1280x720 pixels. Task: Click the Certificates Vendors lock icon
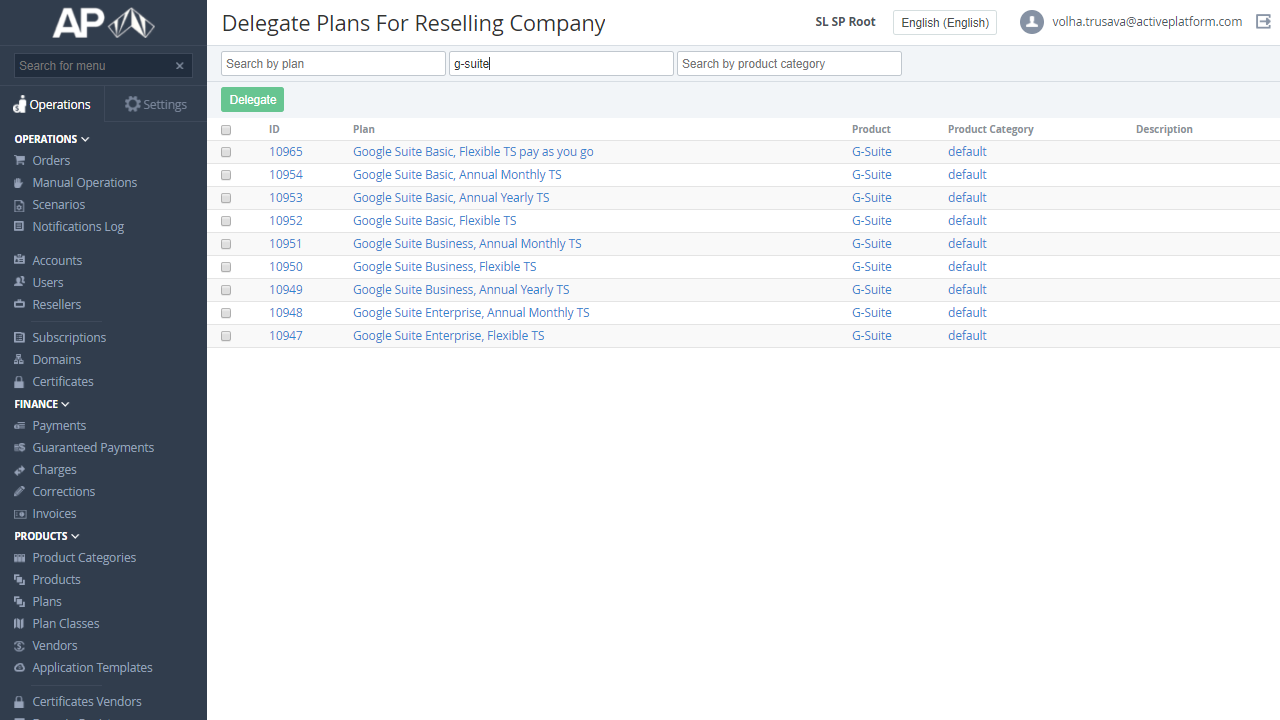[x=20, y=701]
